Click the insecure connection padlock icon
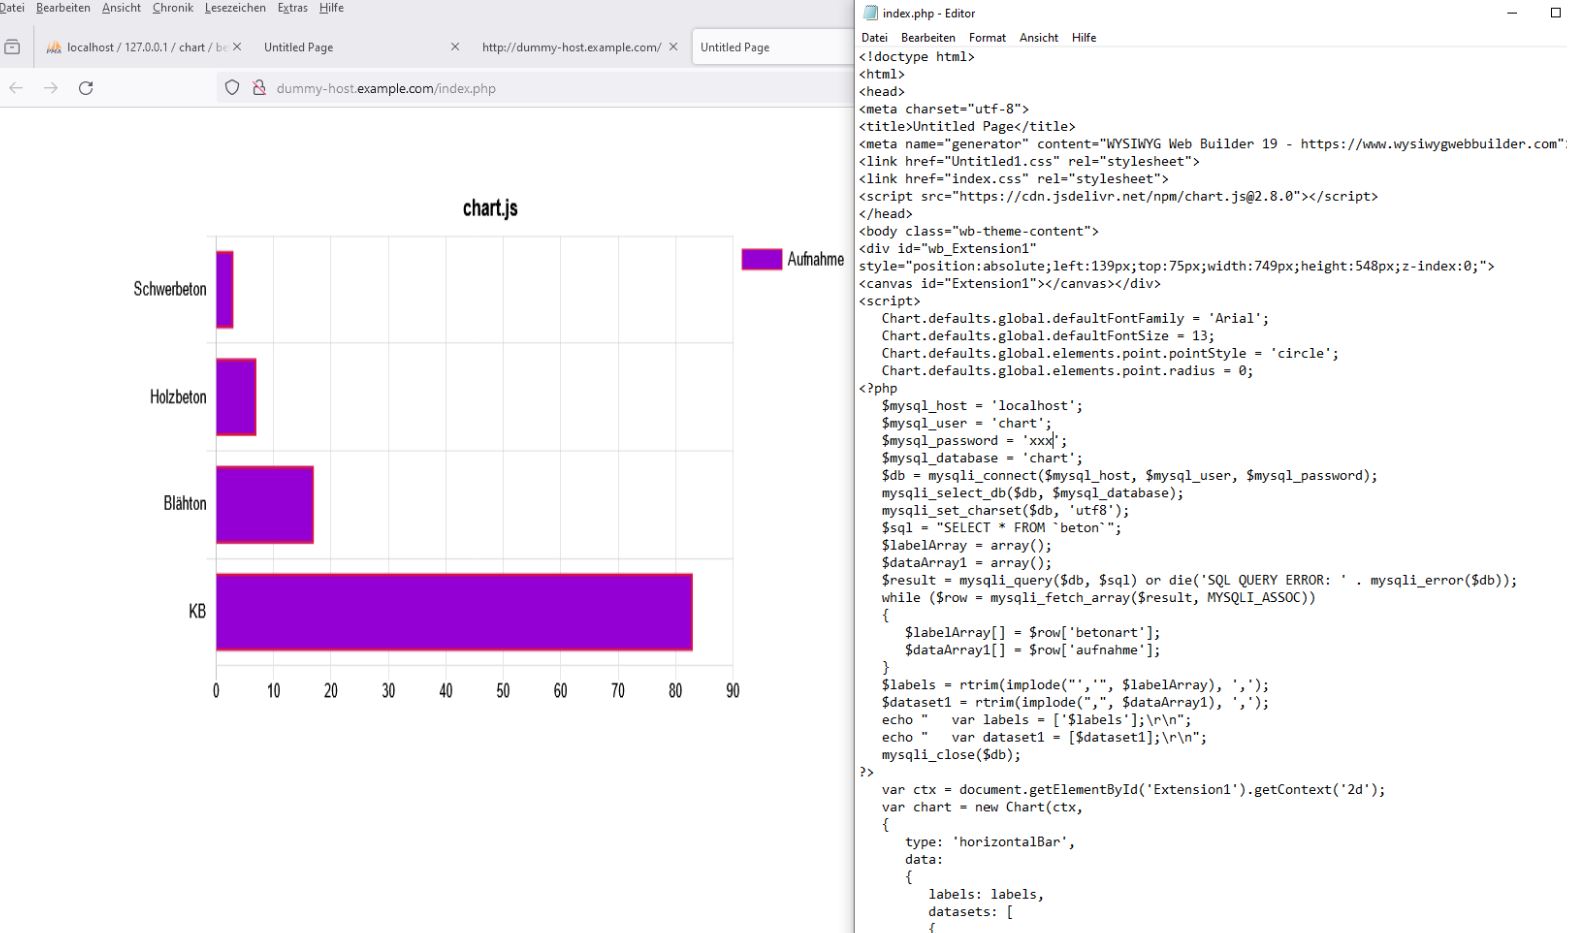Screen dimensions: 1569x933 click(x=259, y=88)
